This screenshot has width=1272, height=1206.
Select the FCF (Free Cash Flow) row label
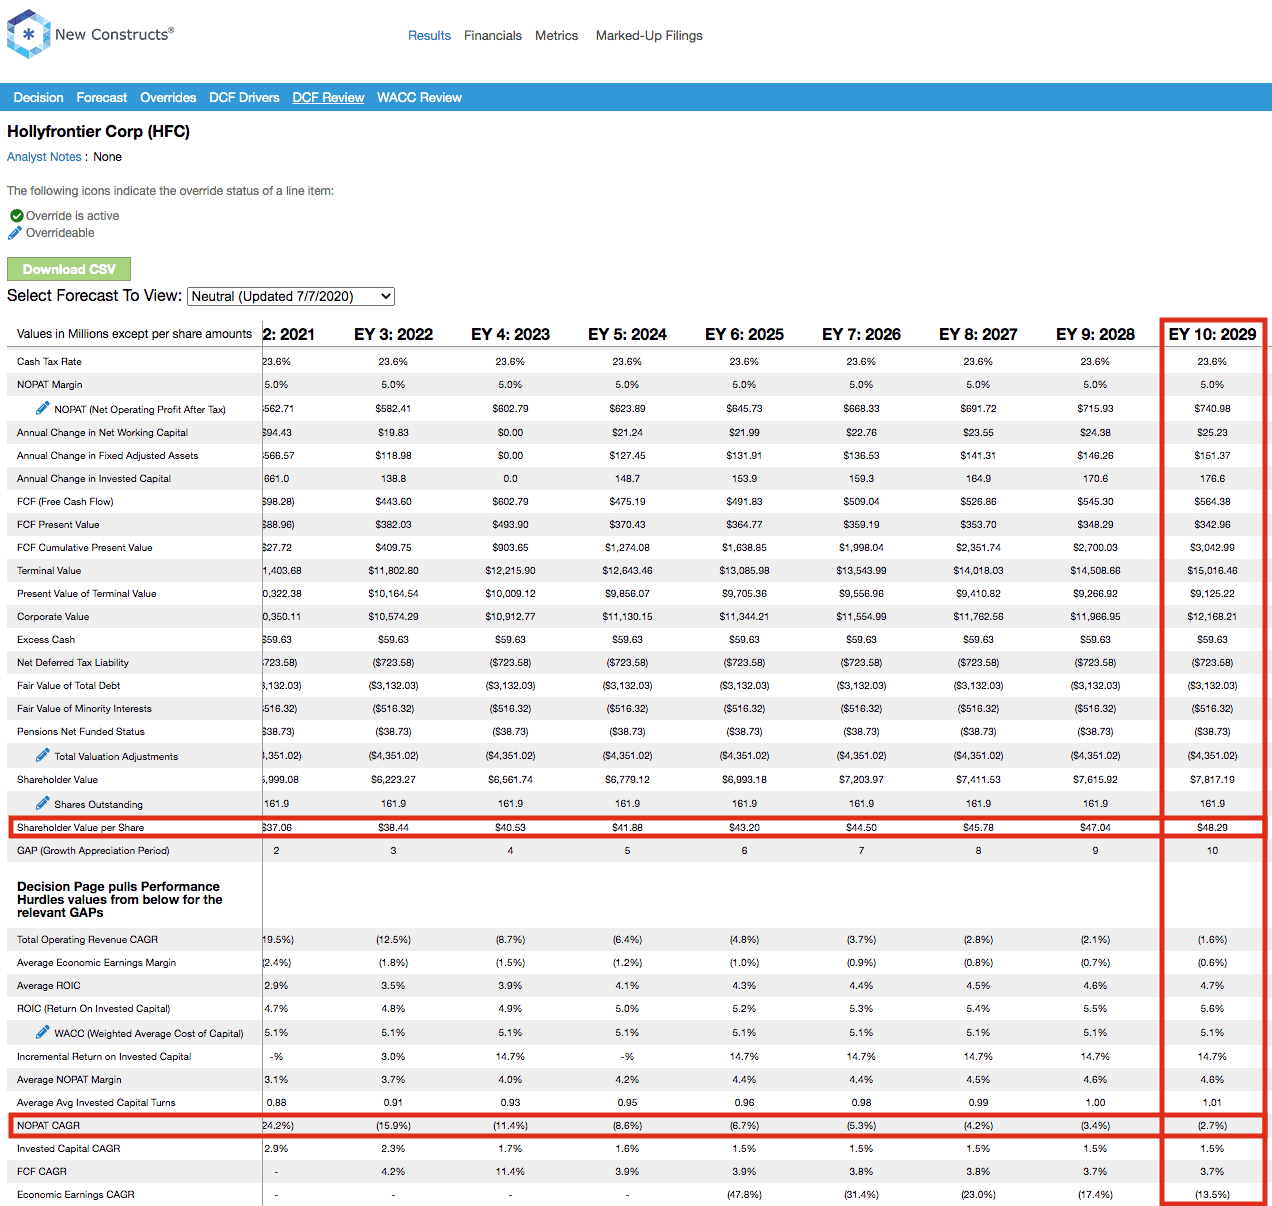coord(65,502)
